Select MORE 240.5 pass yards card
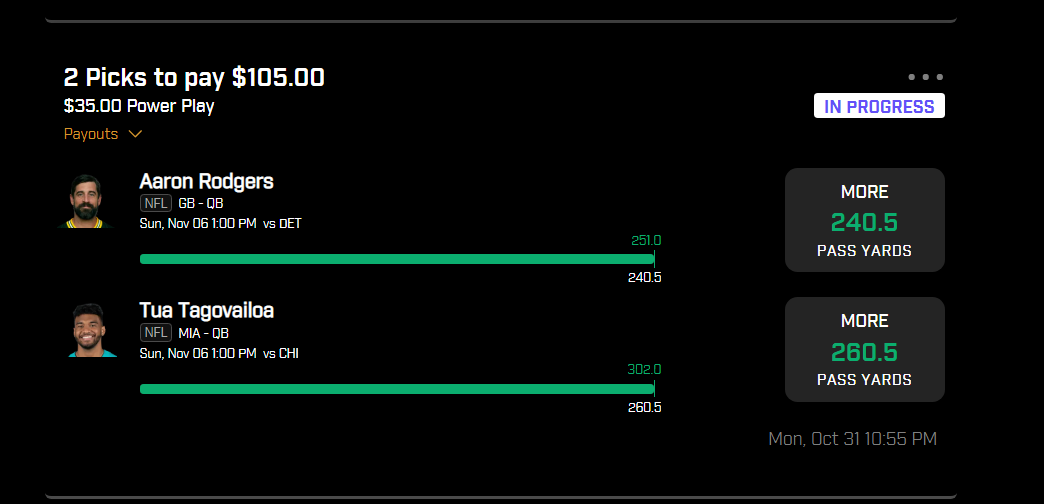Screen dimensions: 1044x504 tap(864, 220)
